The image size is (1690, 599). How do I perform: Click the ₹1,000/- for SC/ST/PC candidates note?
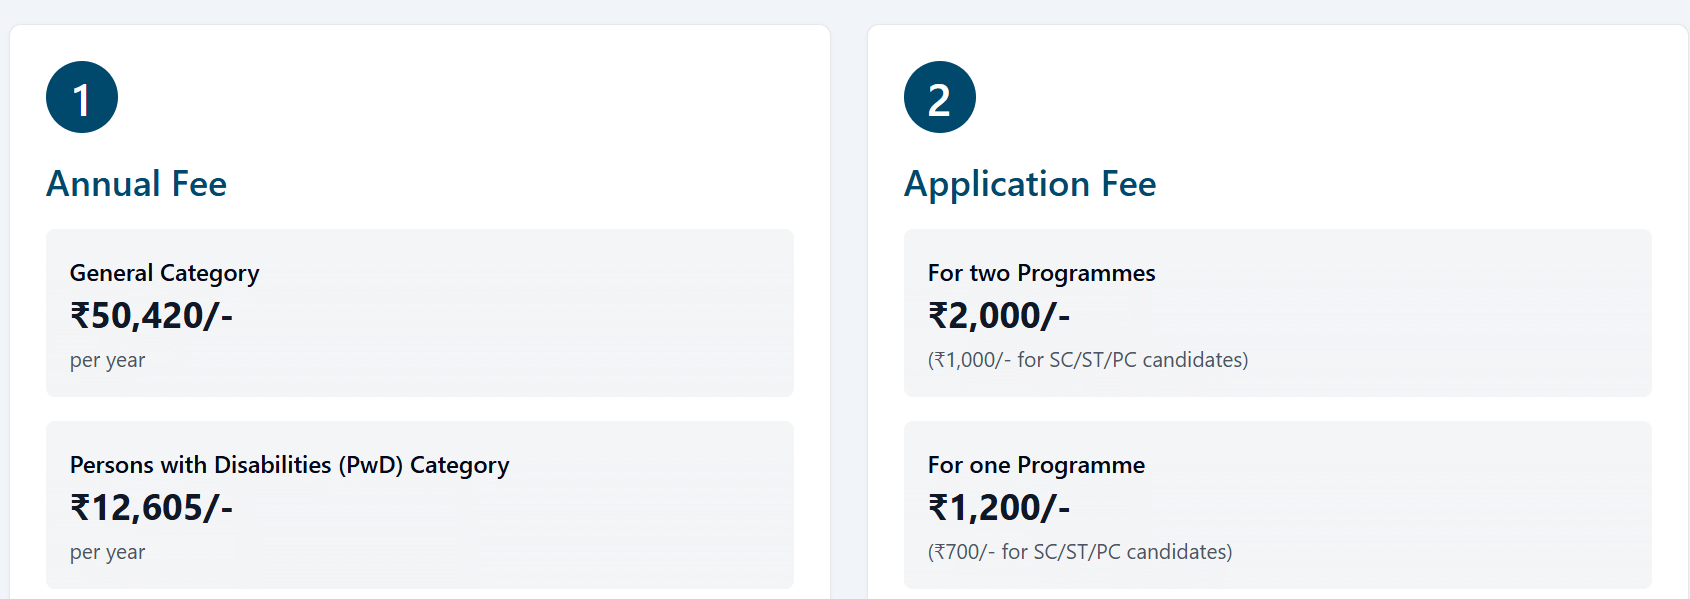pyautogui.click(x=1088, y=360)
